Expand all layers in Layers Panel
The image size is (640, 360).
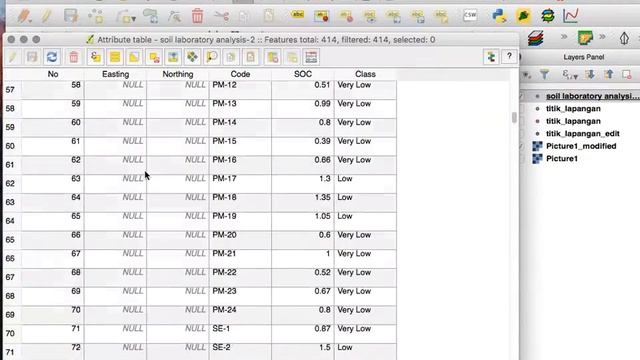click(590, 74)
